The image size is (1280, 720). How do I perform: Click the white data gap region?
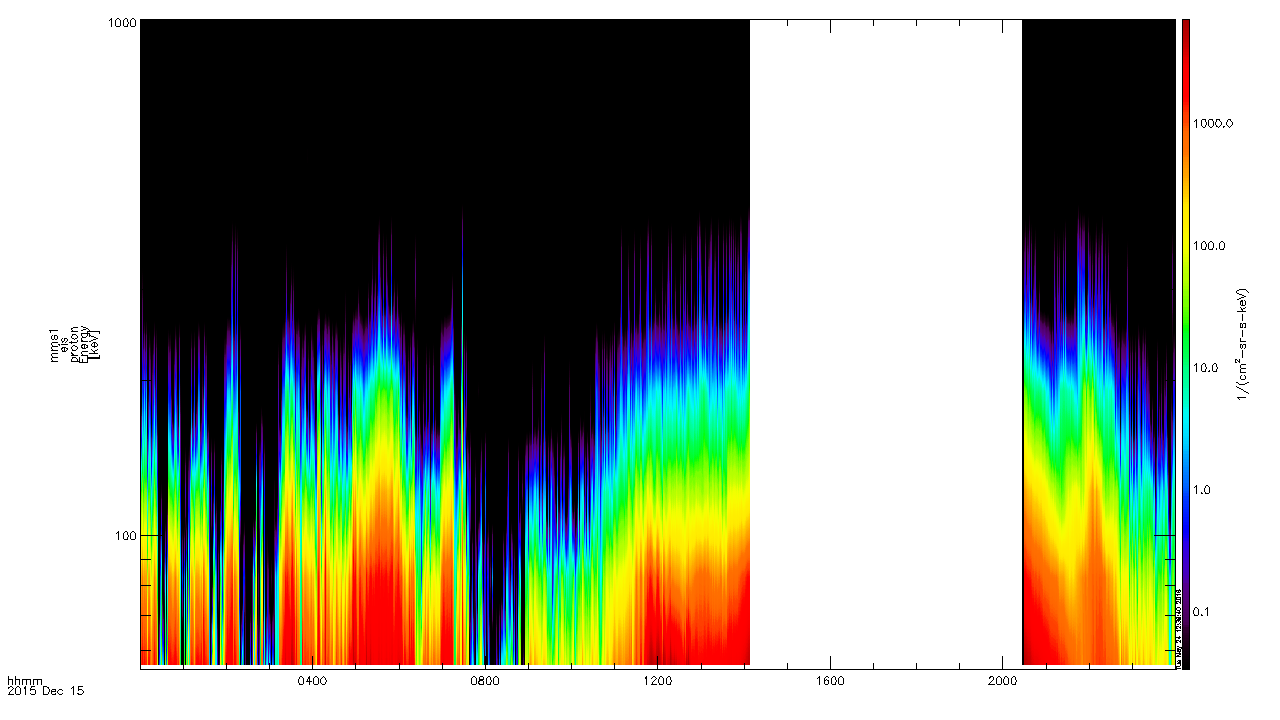(x=885, y=340)
